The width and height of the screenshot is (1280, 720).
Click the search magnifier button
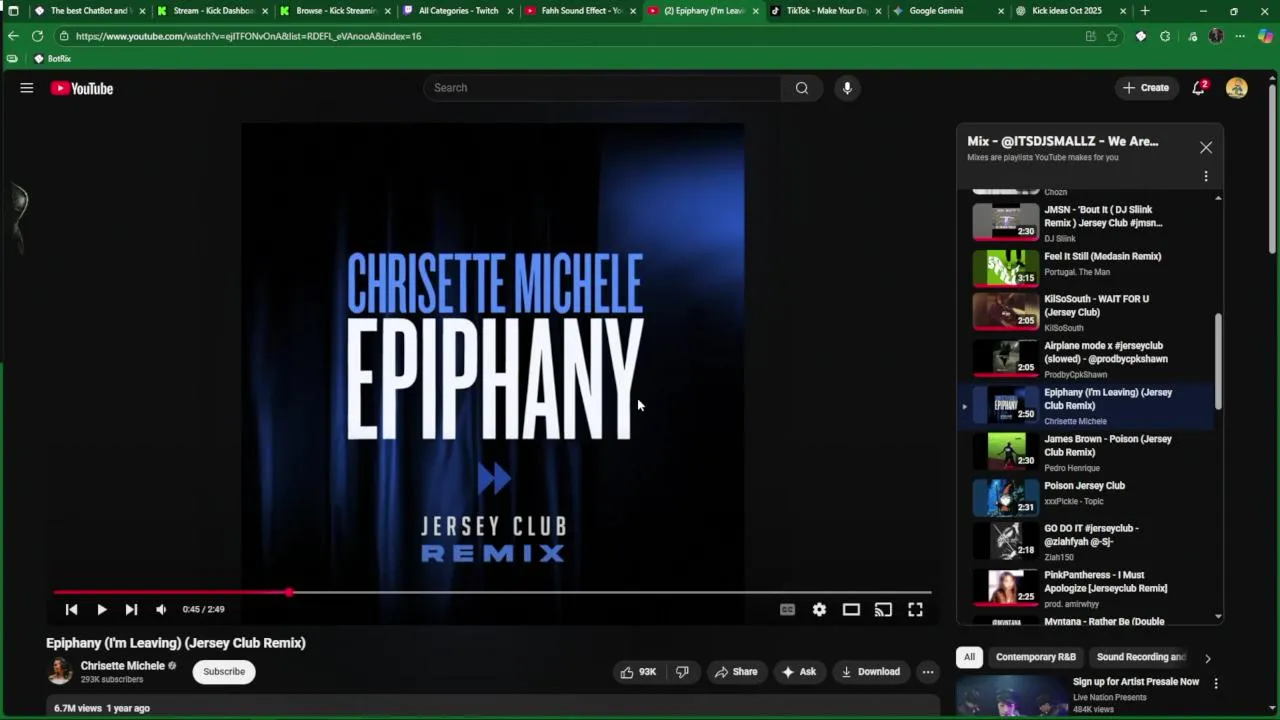tap(801, 88)
